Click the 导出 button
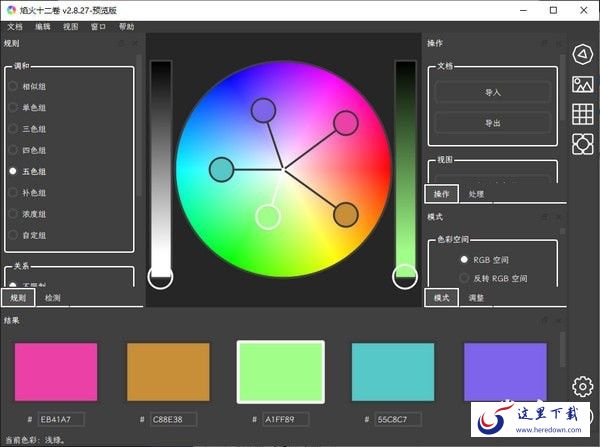 pyautogui.click(x=492, y=123)
